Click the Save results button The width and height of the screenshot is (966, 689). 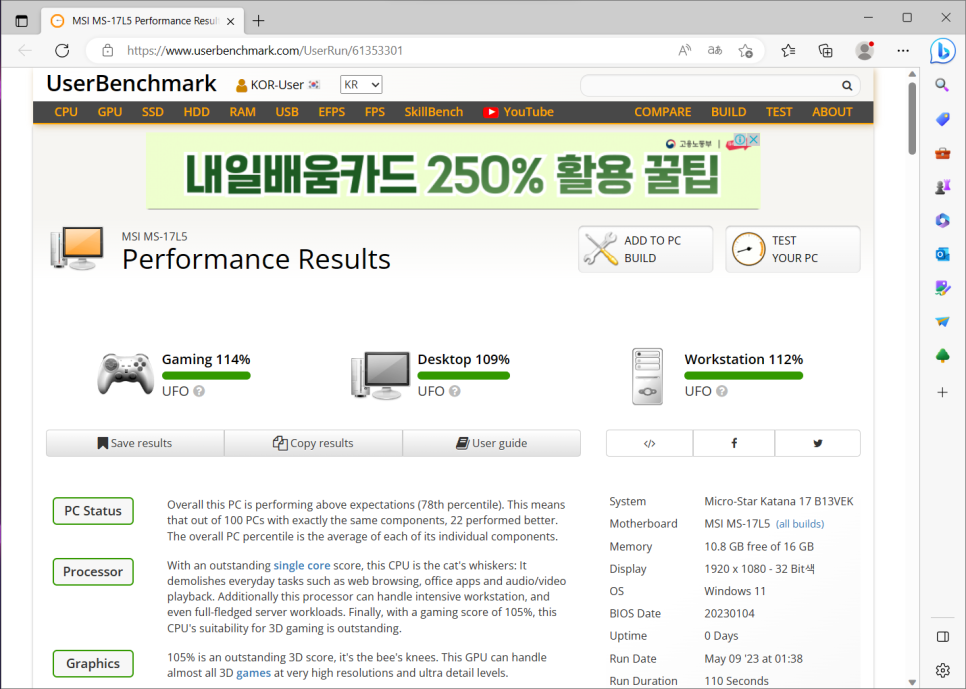(135, 443)
